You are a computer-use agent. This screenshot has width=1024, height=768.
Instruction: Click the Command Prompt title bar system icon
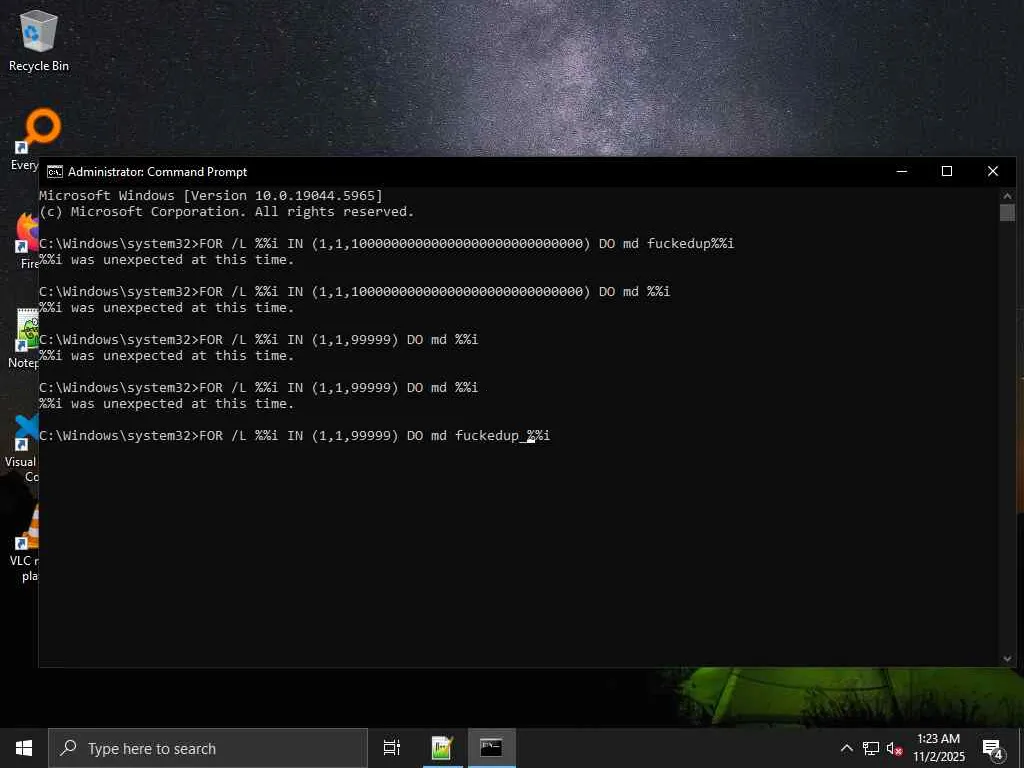(55, 172)
